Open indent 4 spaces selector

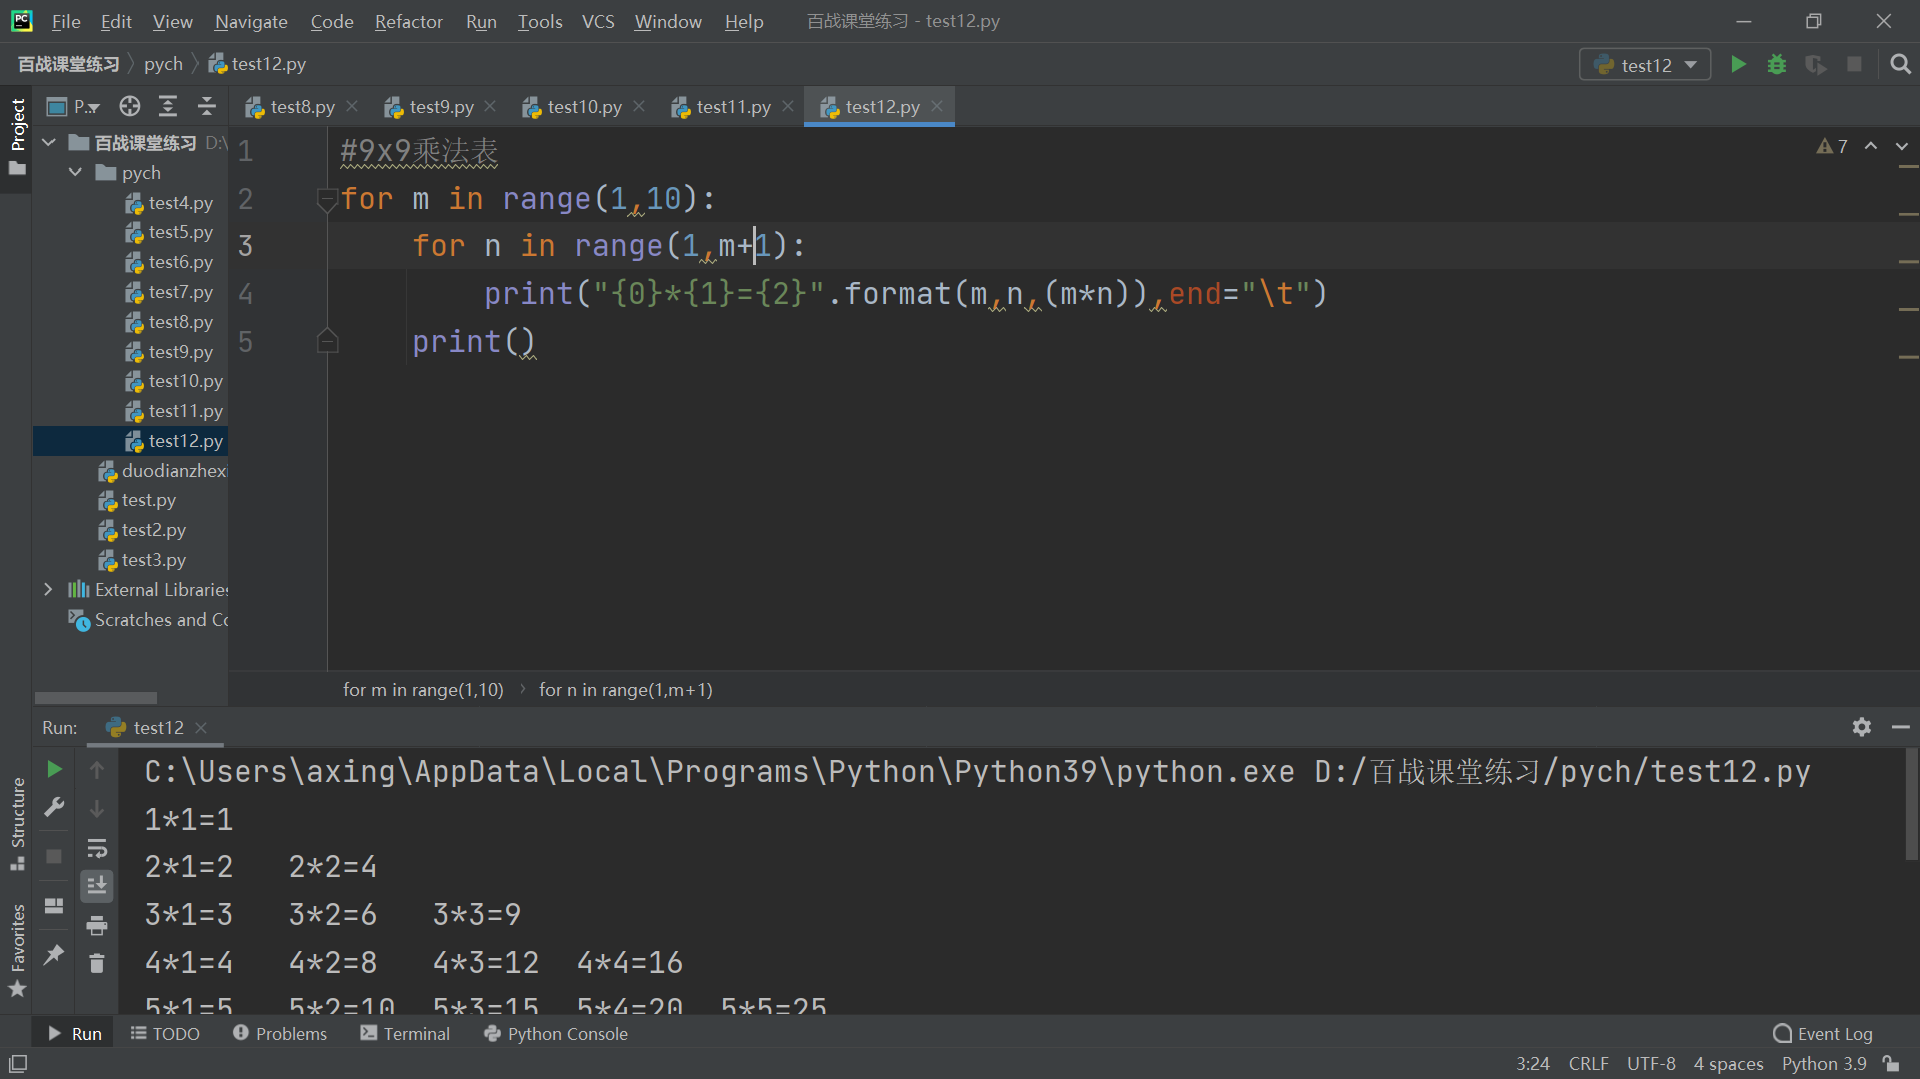[x=1728, y=1064]
